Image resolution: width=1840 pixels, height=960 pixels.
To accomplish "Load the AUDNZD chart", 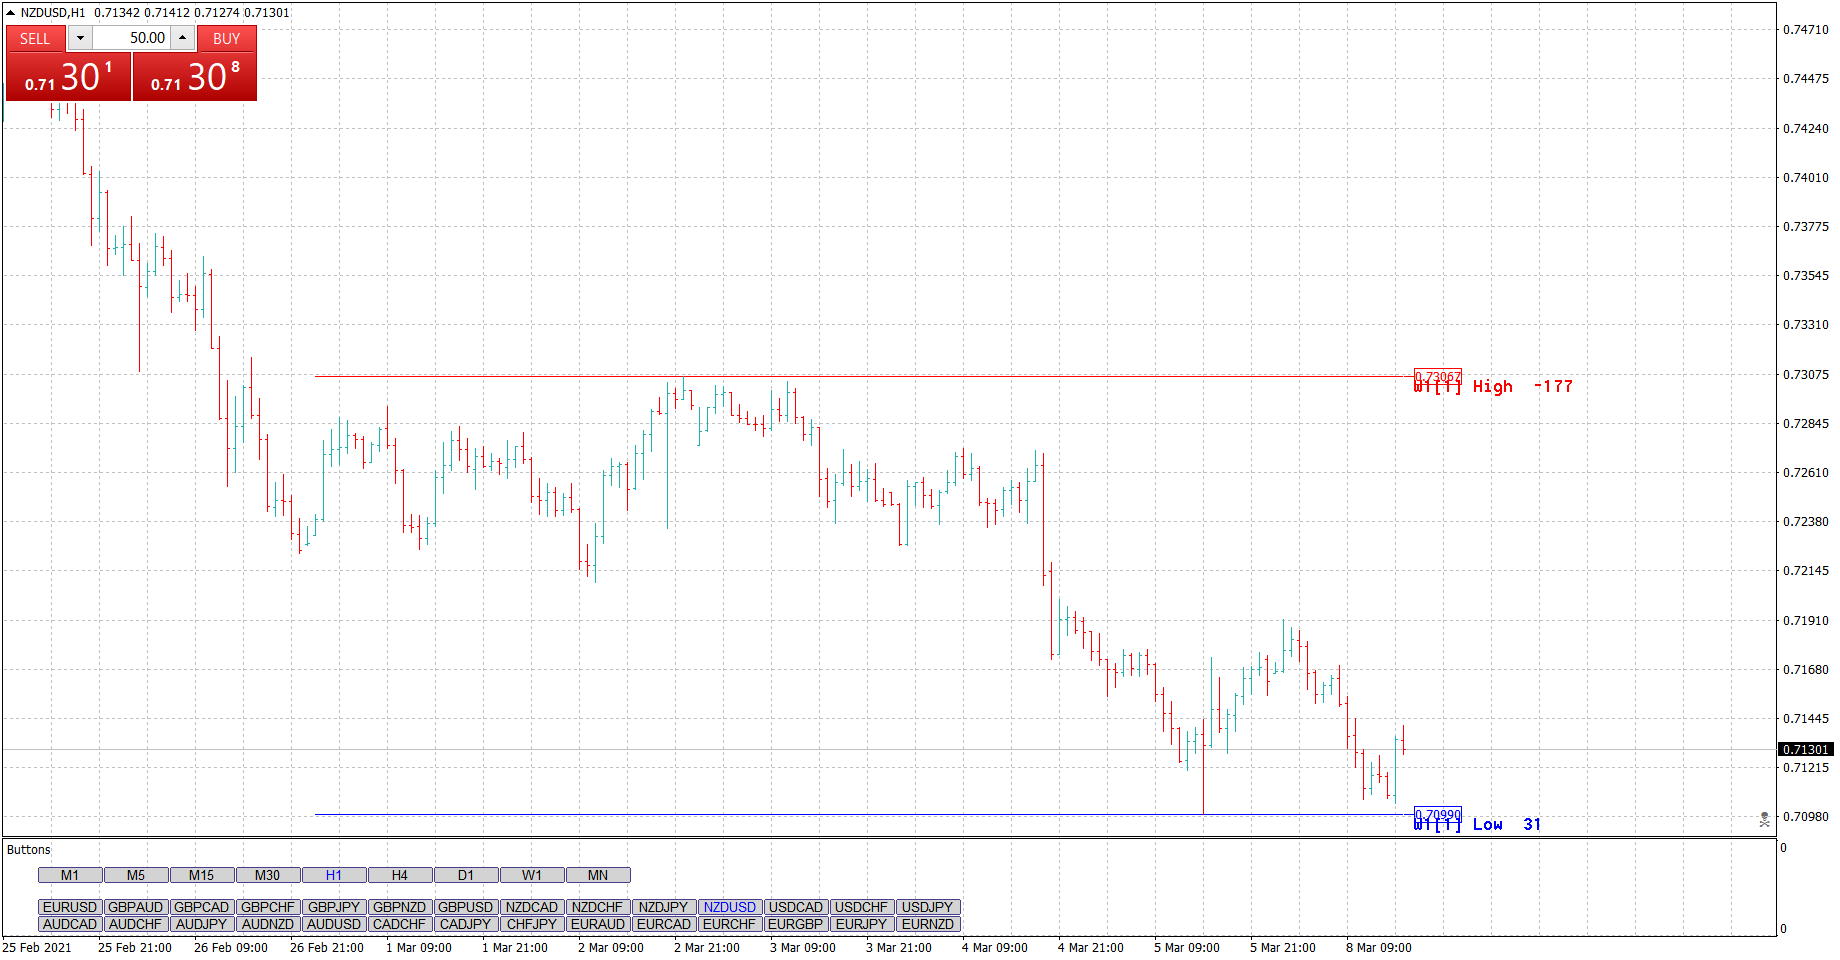I will 268,924.
